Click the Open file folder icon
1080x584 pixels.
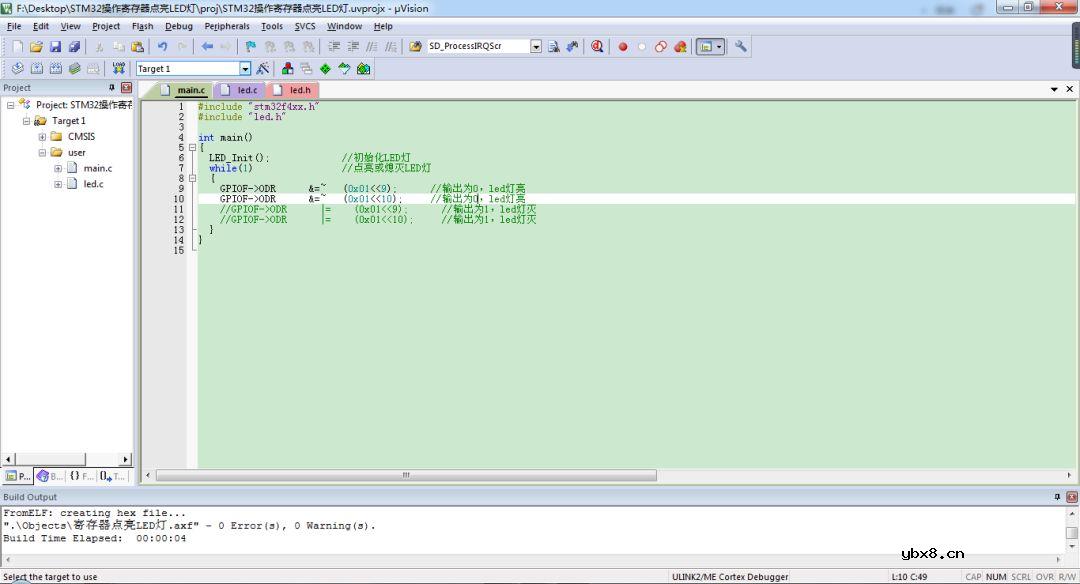point(36,47)
